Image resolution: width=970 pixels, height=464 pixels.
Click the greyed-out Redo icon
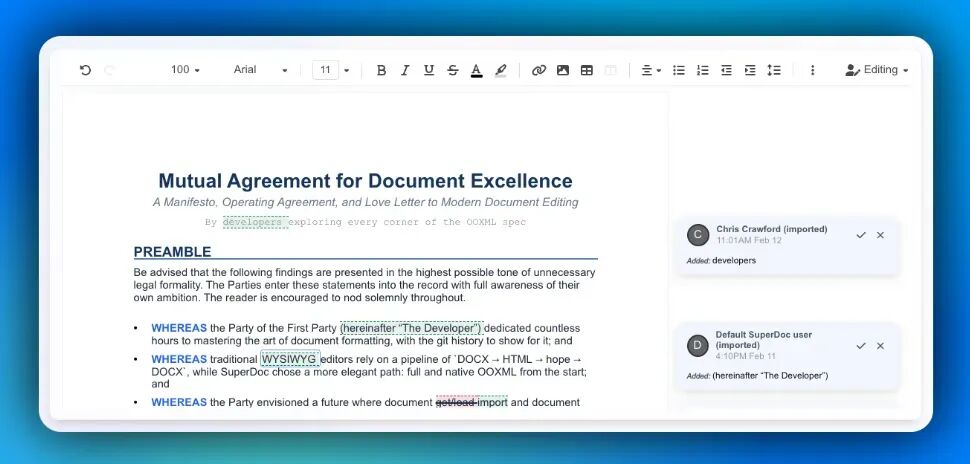point(109,70)
